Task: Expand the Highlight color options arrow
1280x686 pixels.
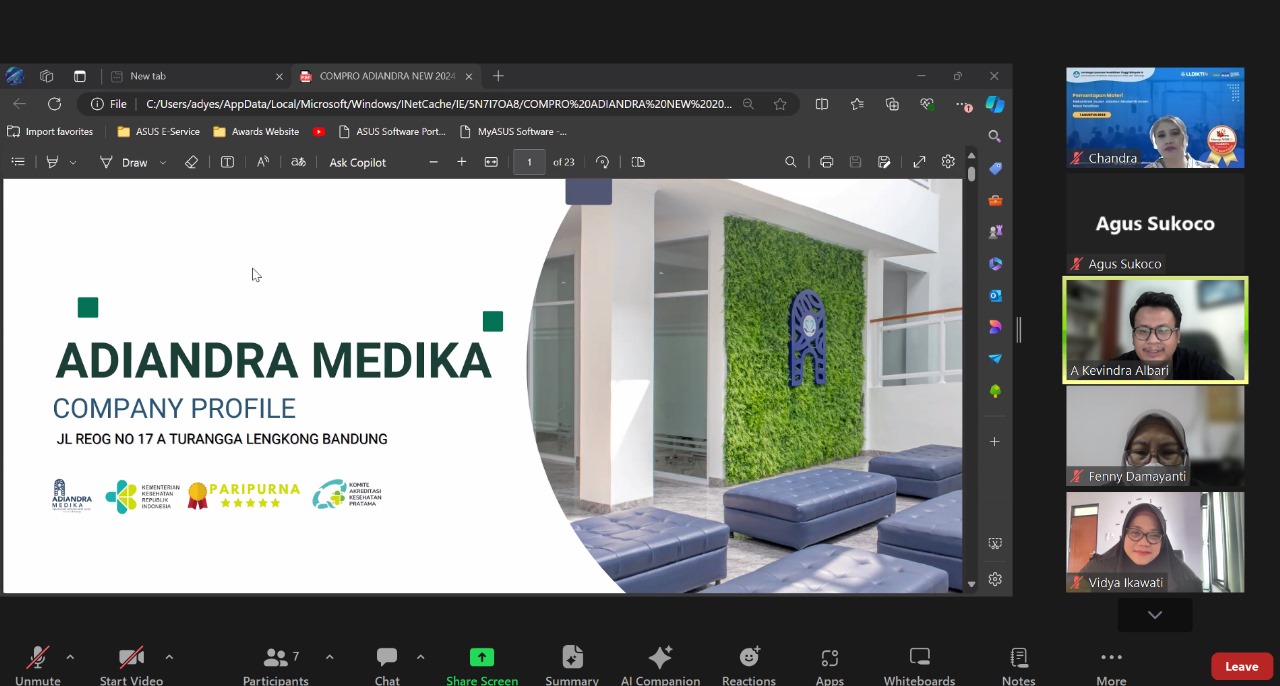Action: tap(73, 162)
